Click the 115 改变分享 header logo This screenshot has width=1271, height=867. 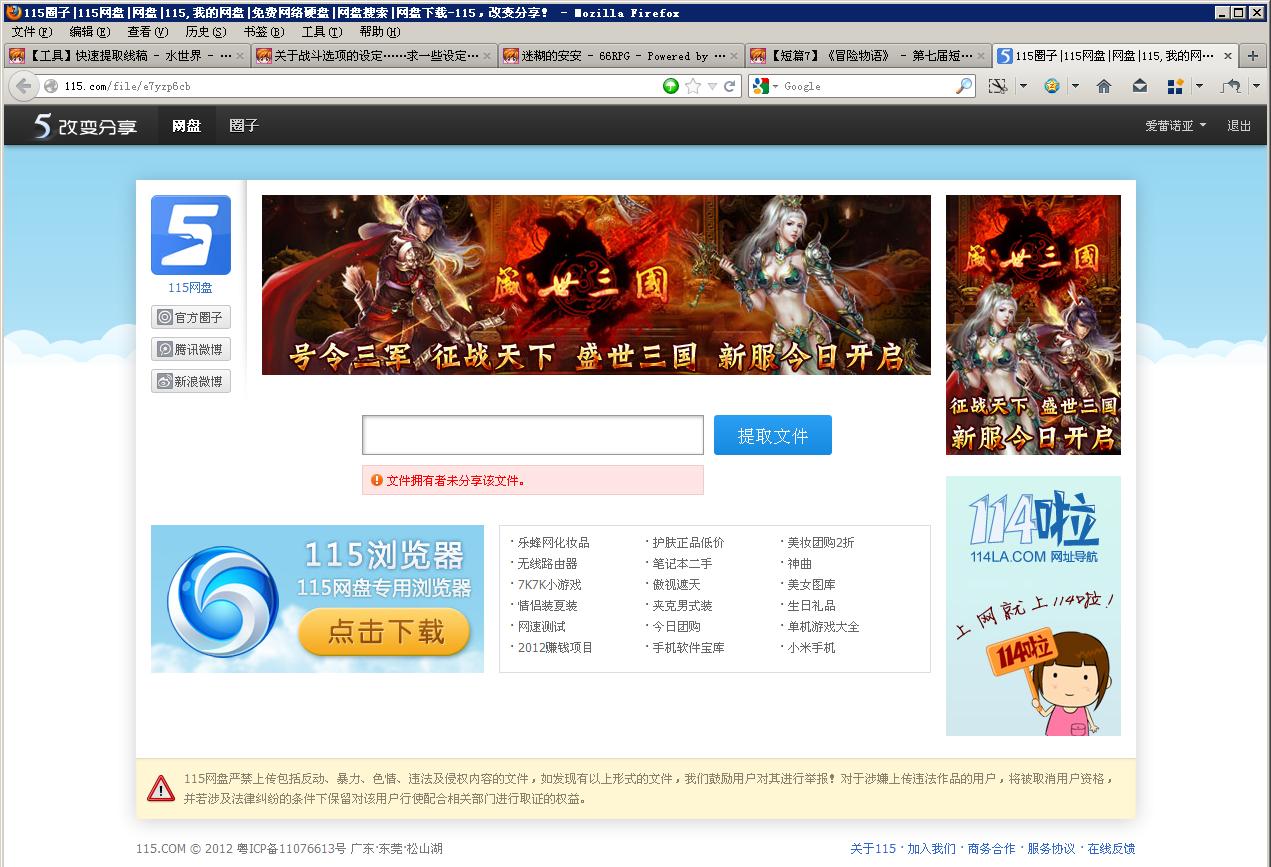[85, 126]
